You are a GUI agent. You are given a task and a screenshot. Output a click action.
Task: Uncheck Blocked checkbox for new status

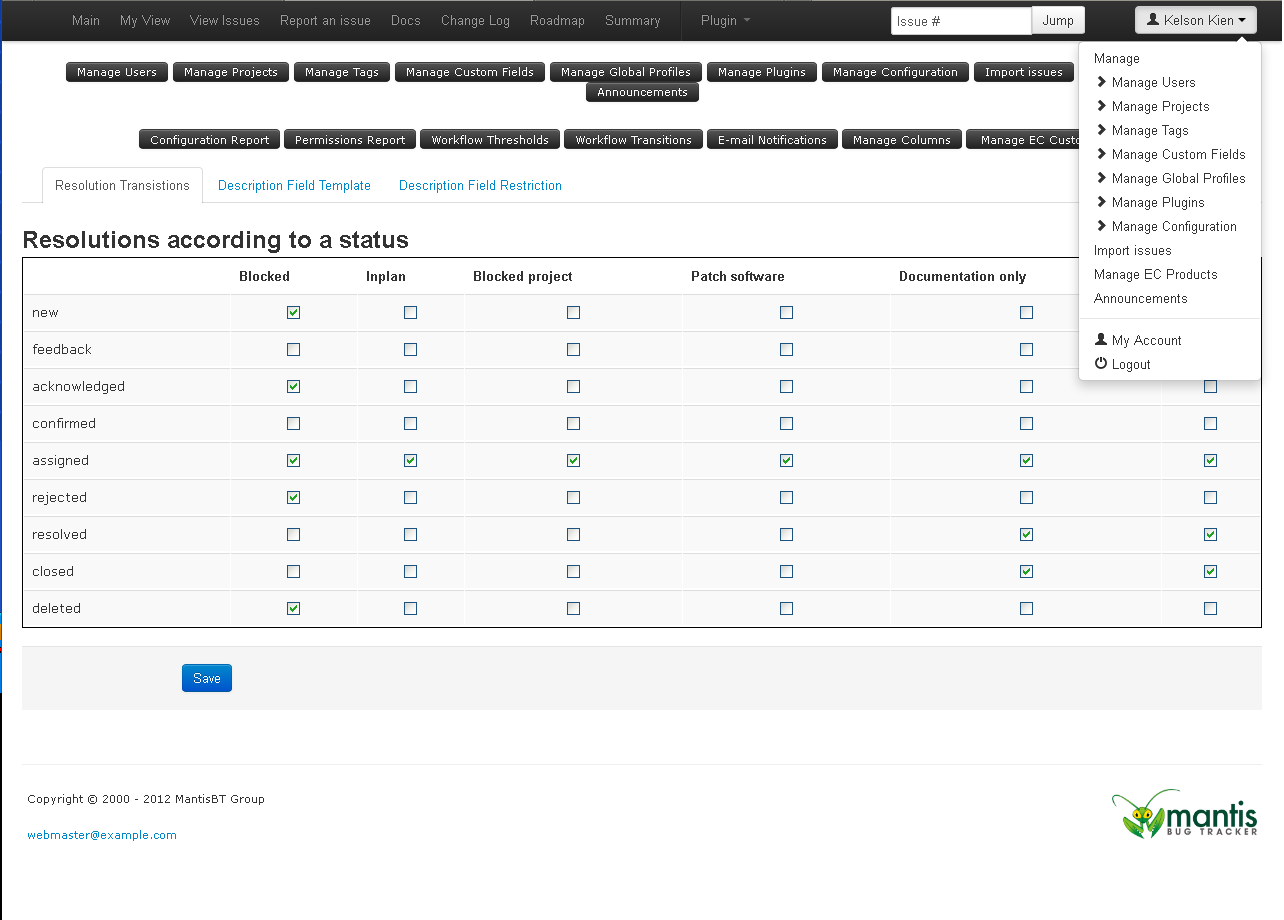click(x=293, y=313)
